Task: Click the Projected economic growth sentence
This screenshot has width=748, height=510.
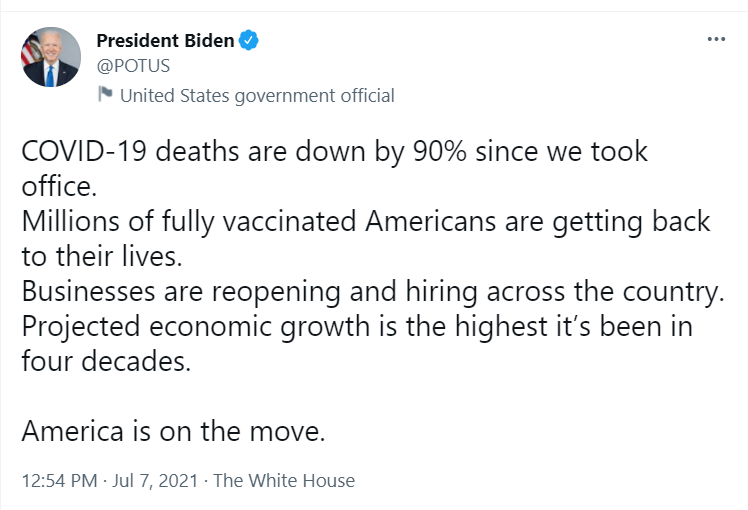Action: (357, 343)
